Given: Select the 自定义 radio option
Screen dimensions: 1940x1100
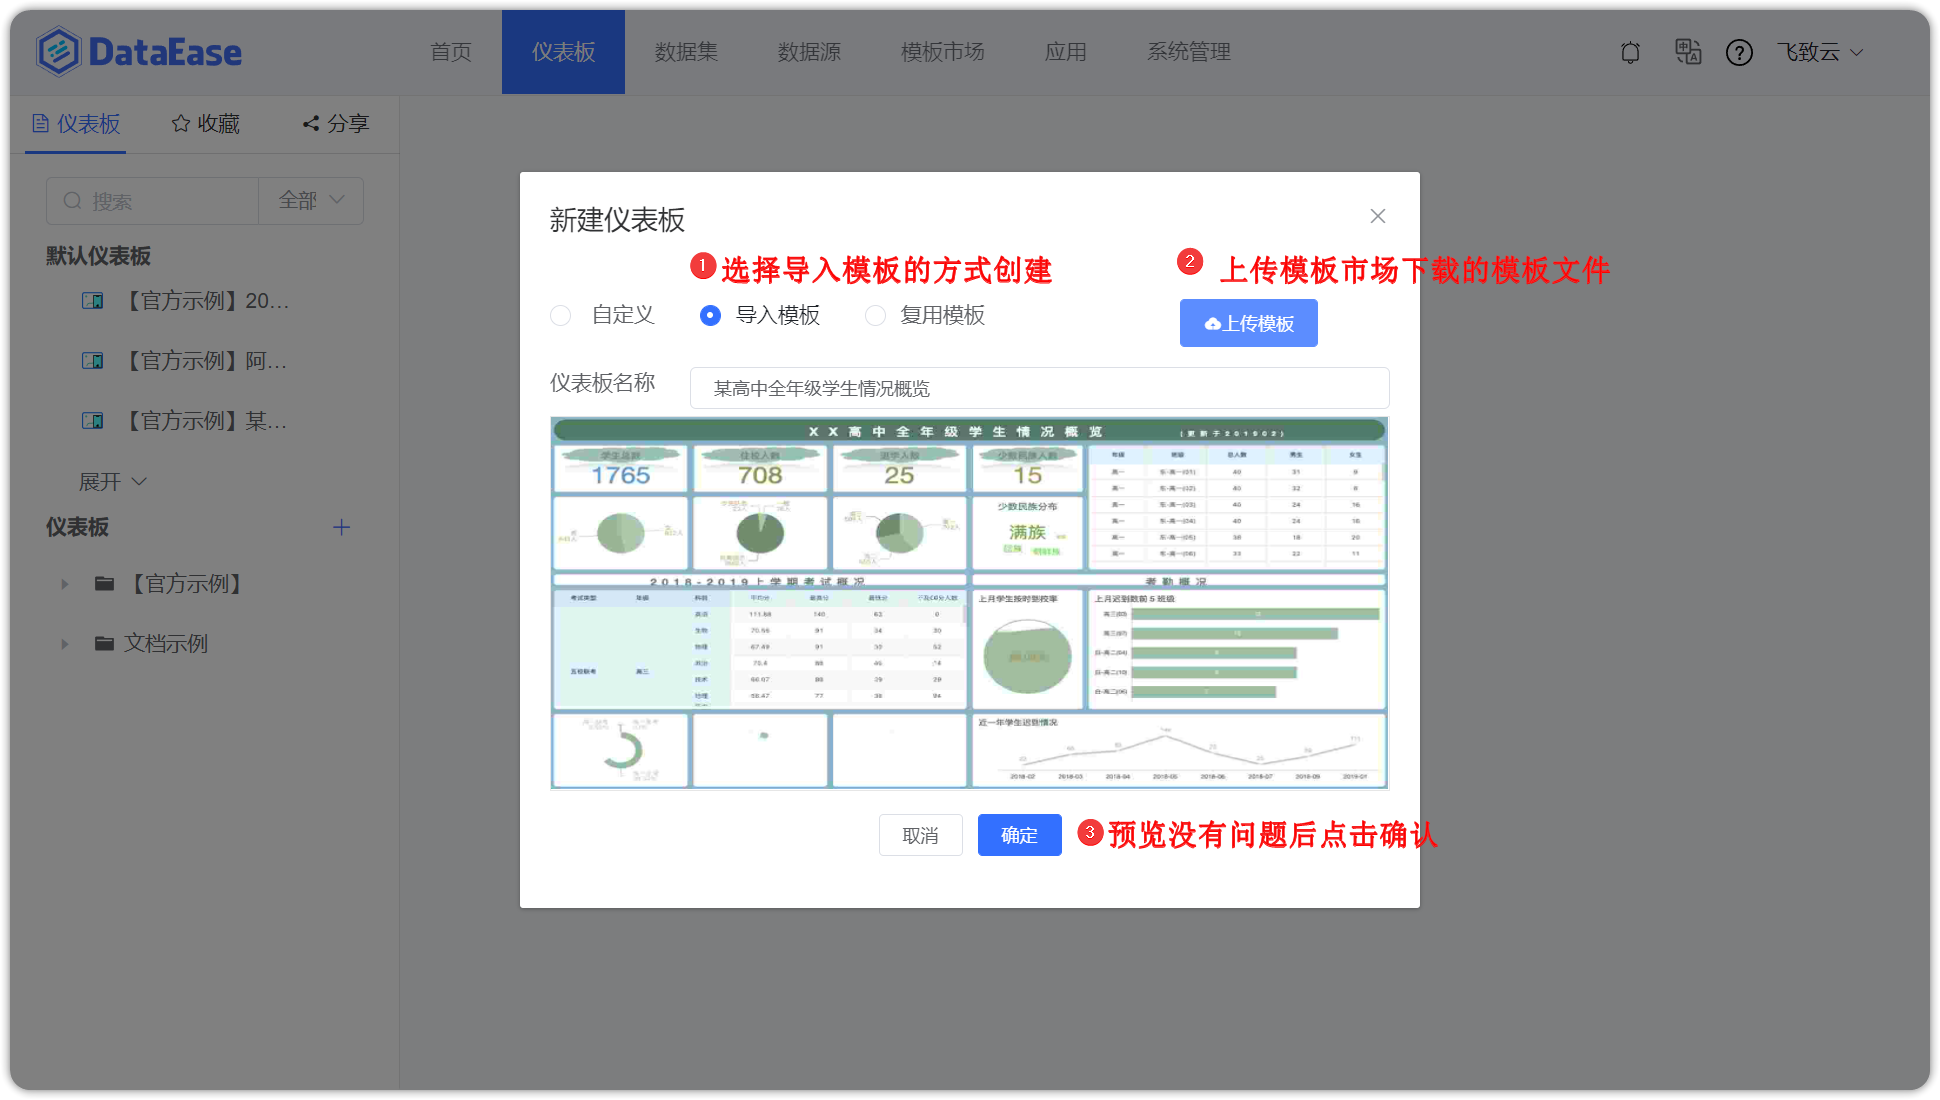Looking at the screenshot, I should (x=560, y=315).
